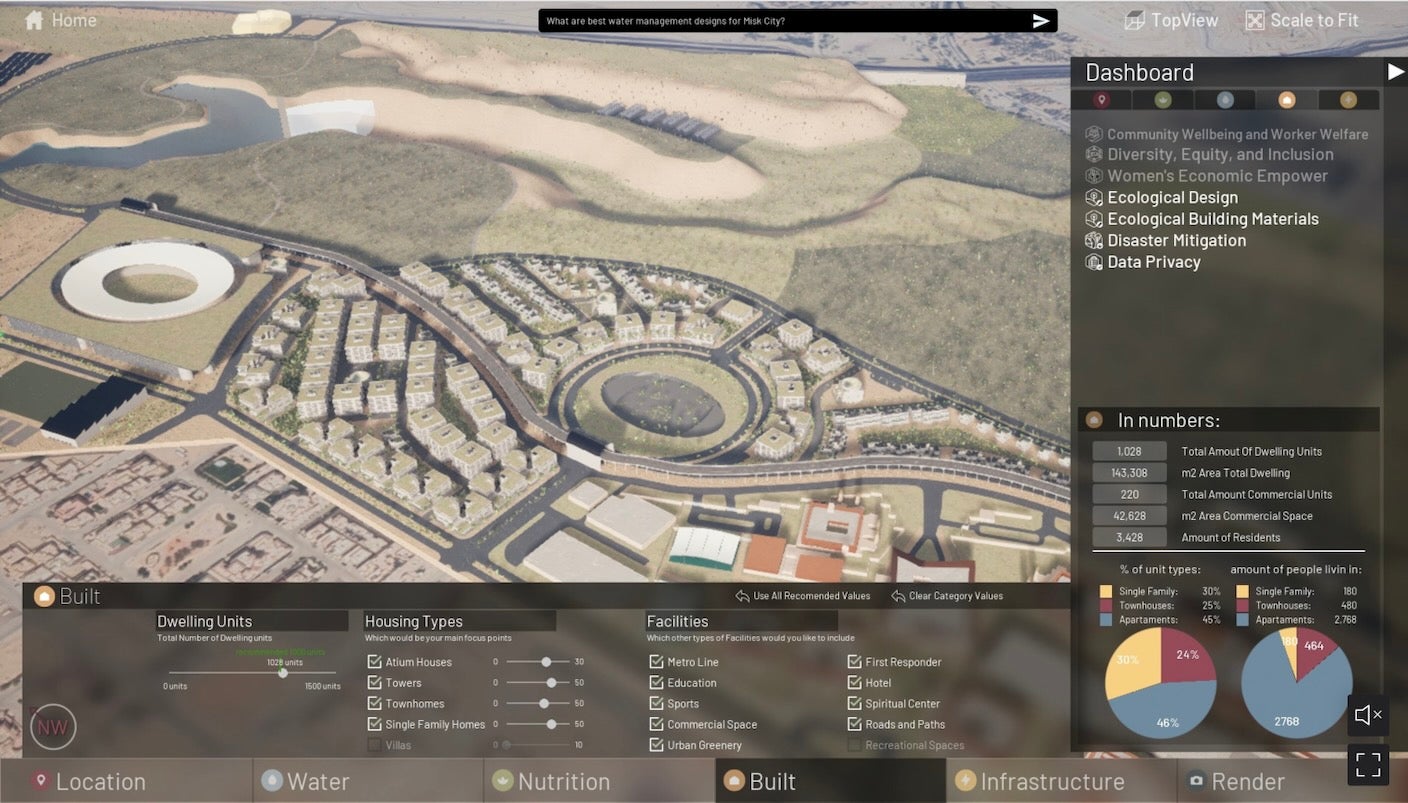Click Use All Recomended Values
Image resolution: width=1408 pixels, height=803 pixels.
[803, 596]
